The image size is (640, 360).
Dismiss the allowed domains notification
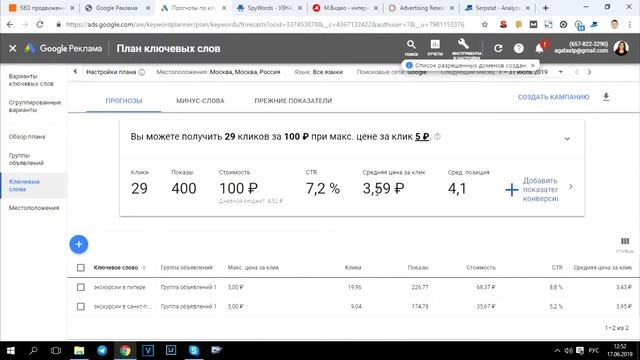tap(532, 65)
